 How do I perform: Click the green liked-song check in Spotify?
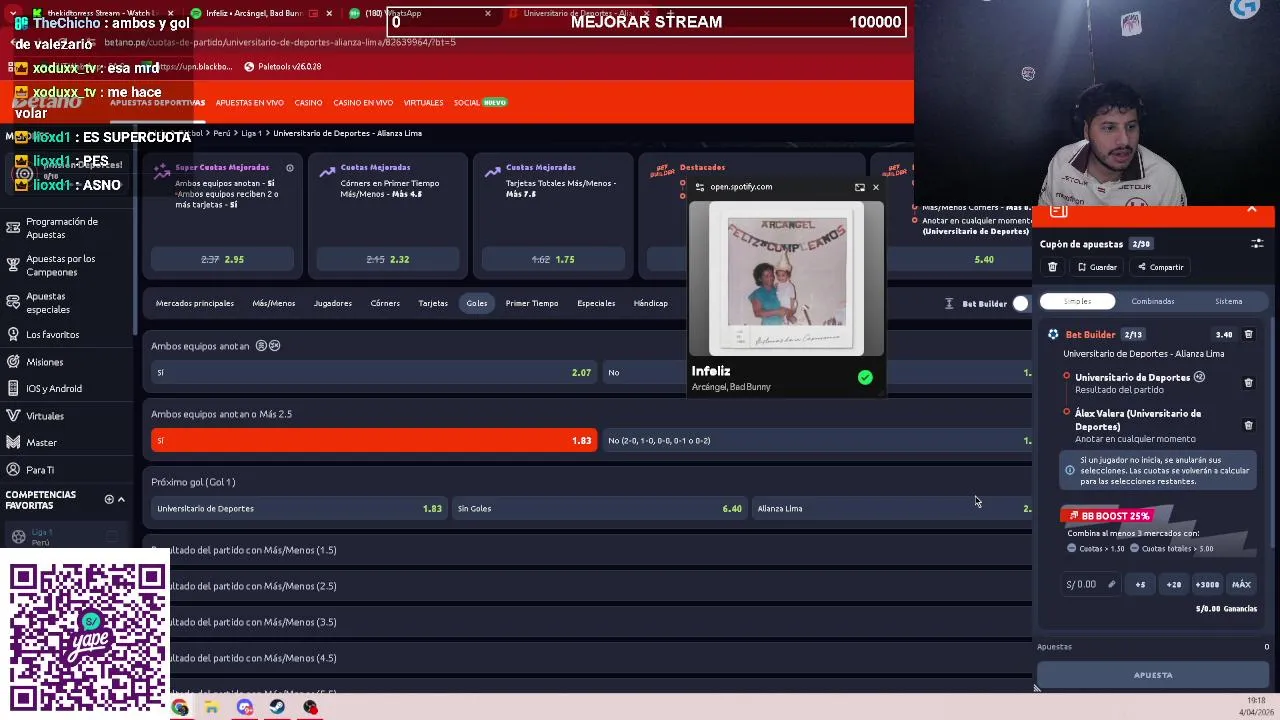click(x=865, y=377)
